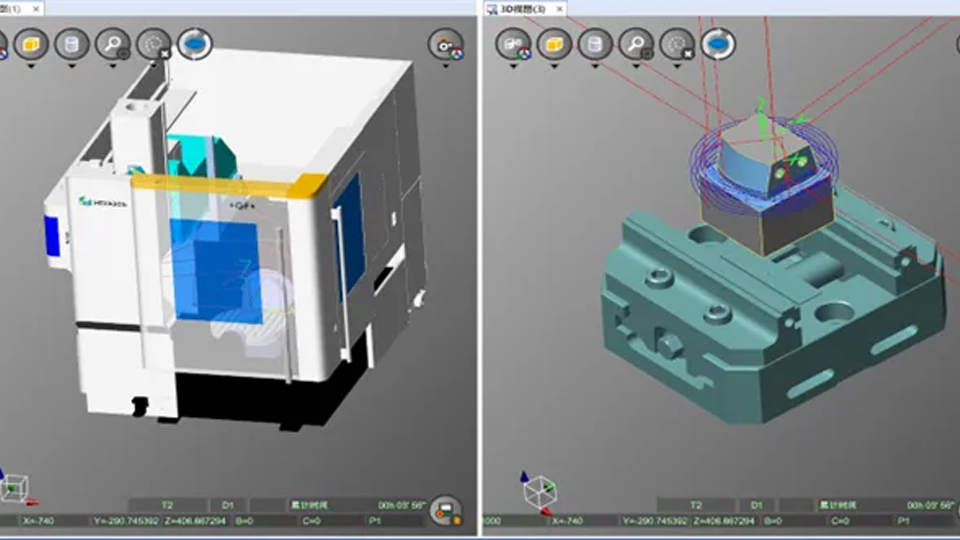Toggle the dotted circle selection icon, left view
This screenshot has height=540, width=960.
pyautogui.click(x=153, y=44)
